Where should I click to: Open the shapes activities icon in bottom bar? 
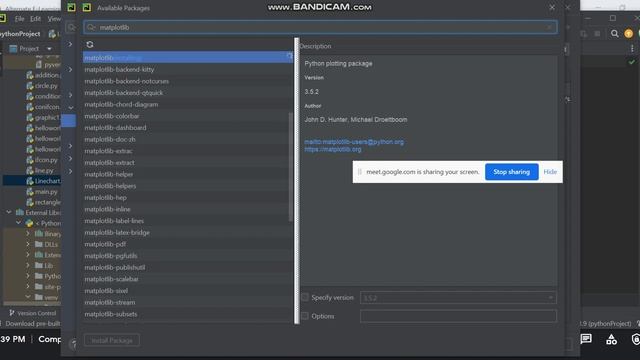click(611, 339)
